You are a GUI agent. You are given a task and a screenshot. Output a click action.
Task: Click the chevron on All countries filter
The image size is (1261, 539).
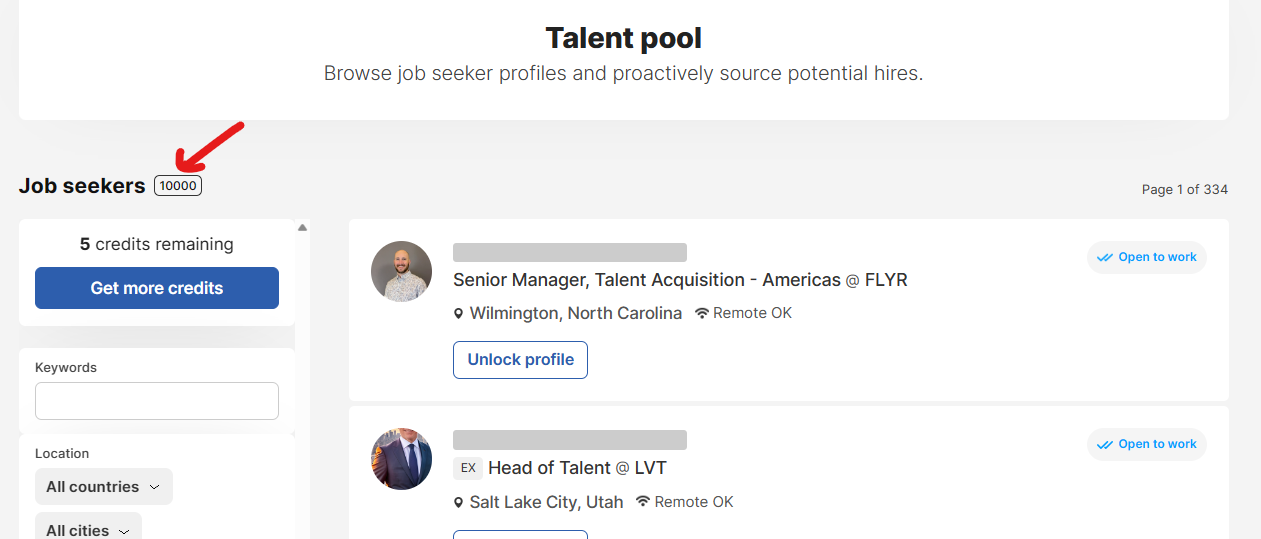pos(154,487)
